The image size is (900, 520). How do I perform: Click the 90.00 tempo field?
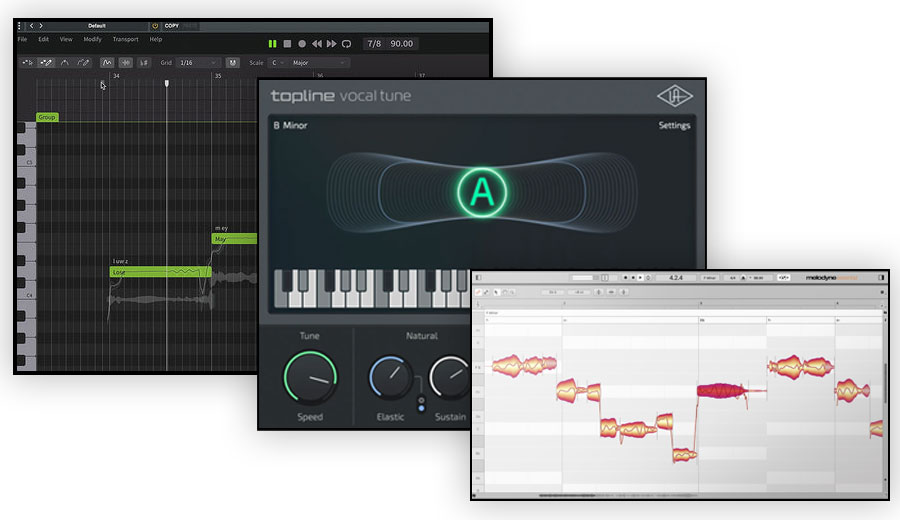click(x=402, y=44)
